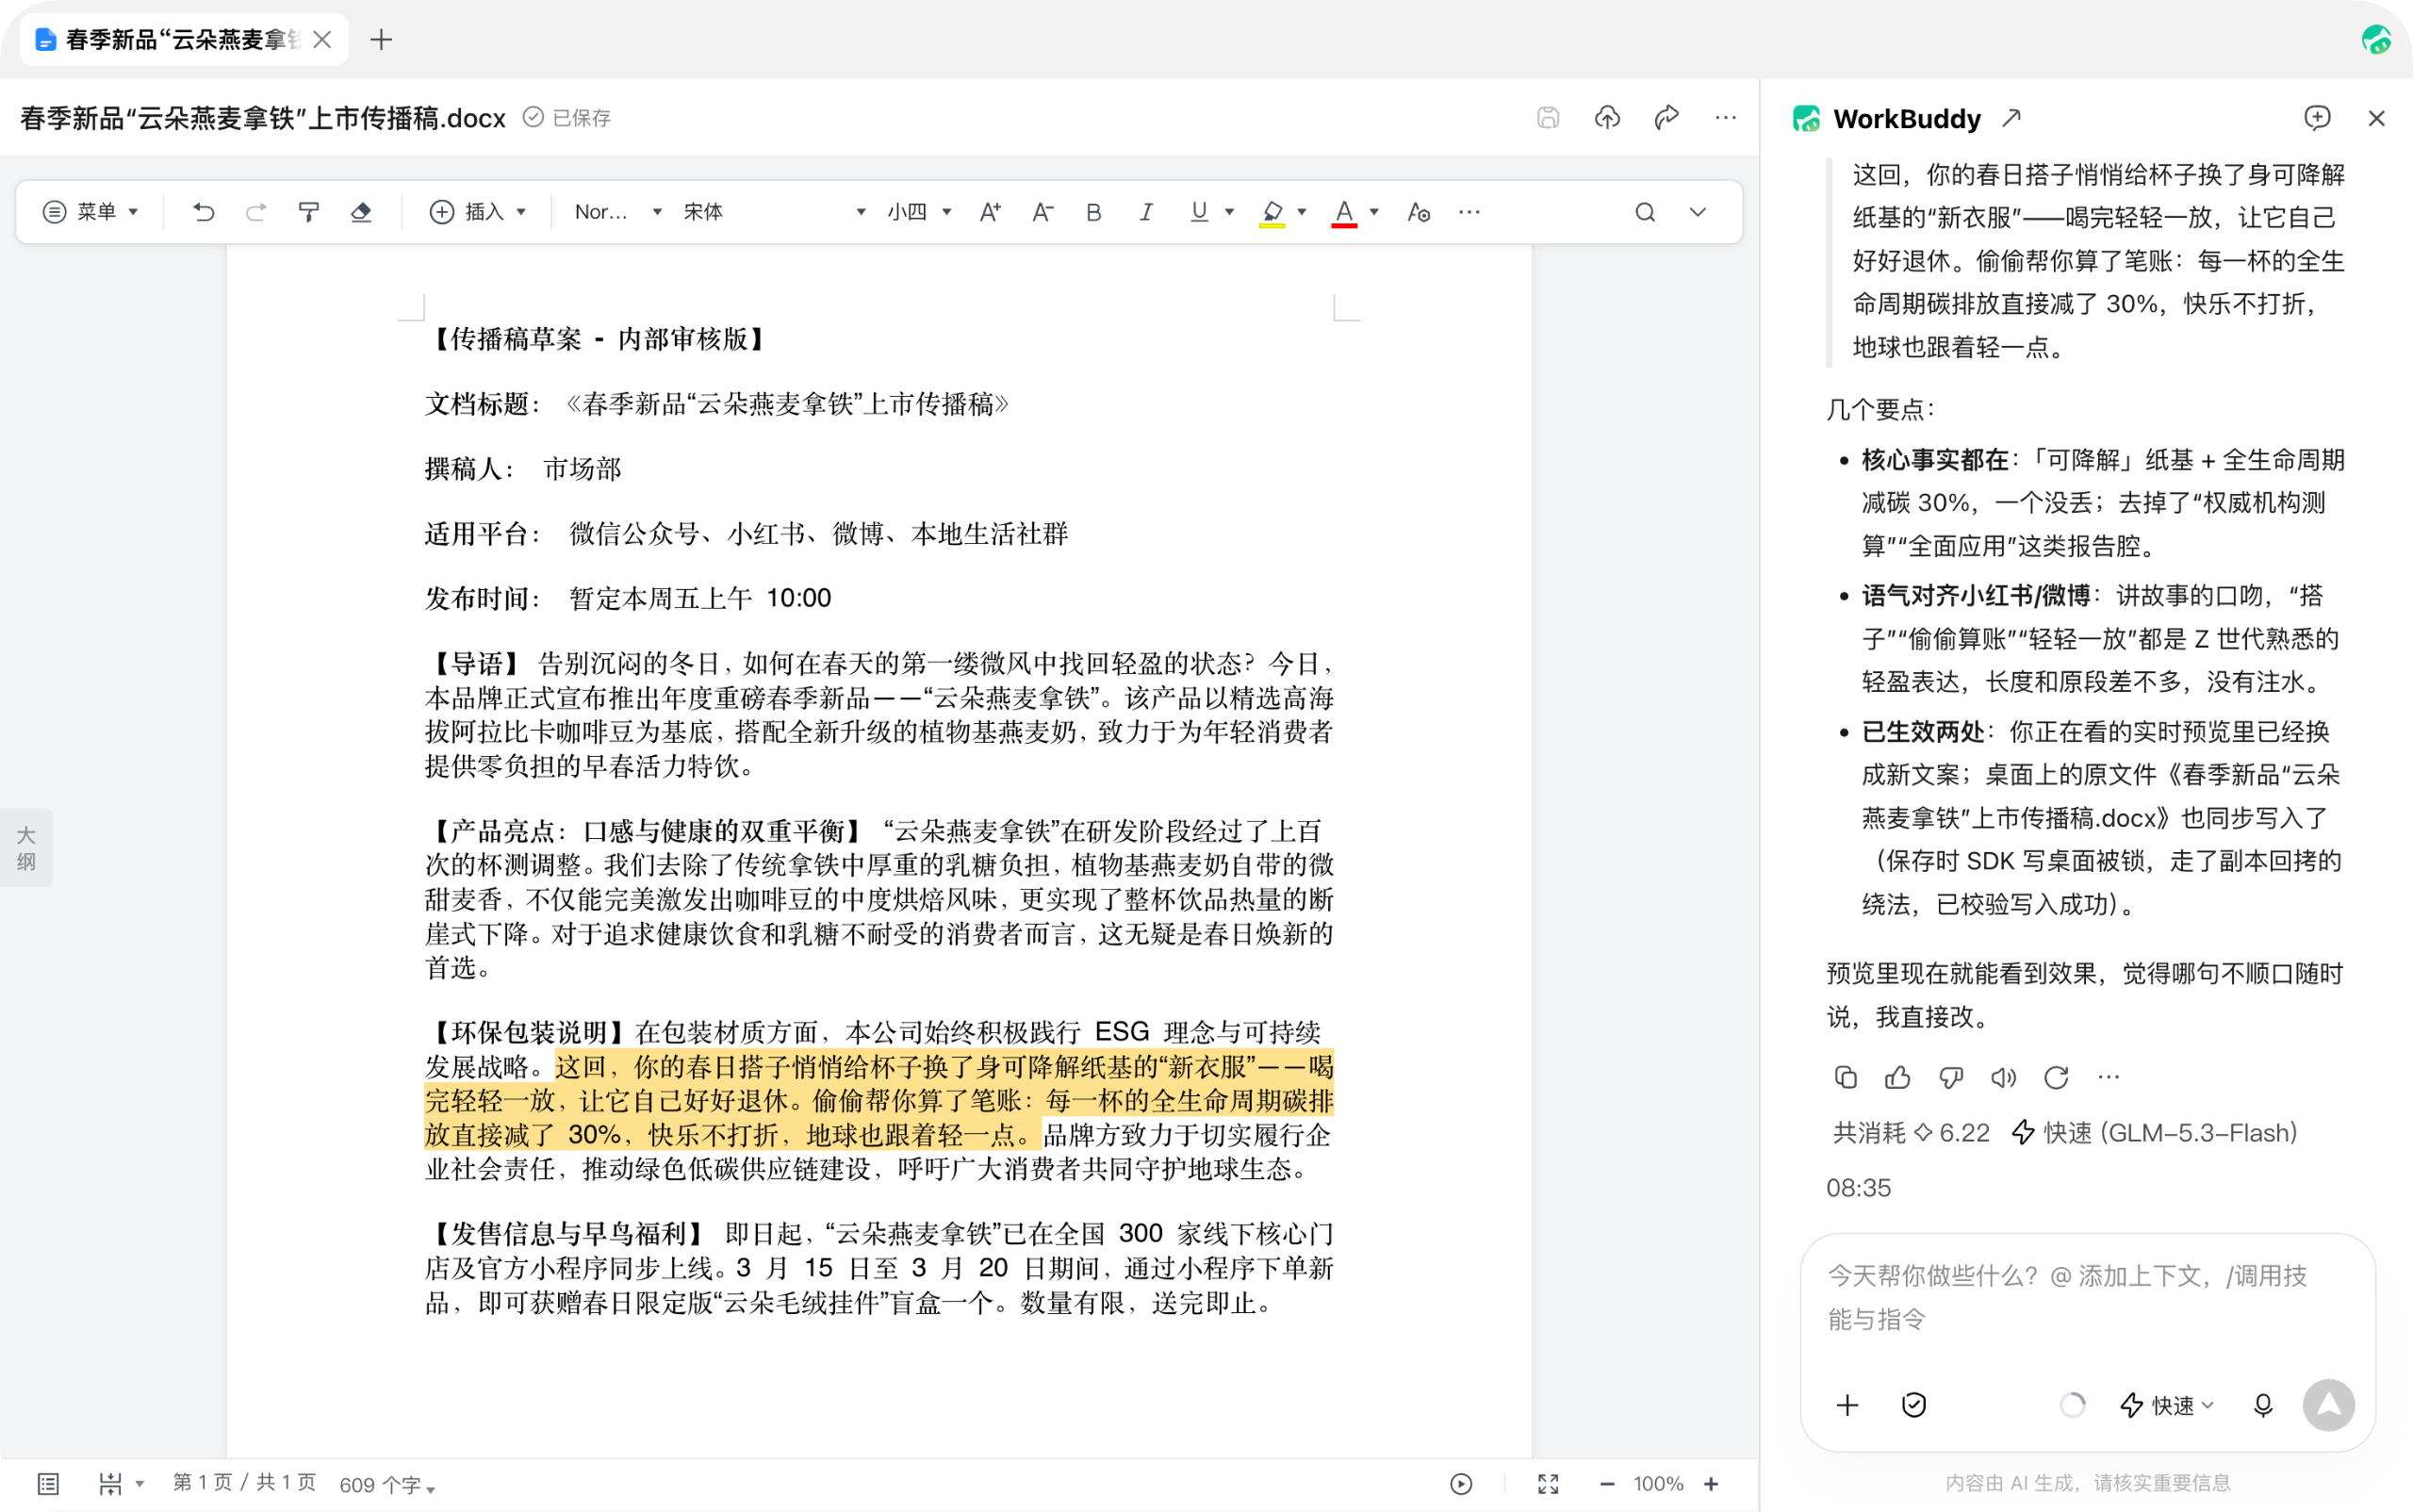Send the message with arrow button
Viewport: 2413px width, 1512px height.
pos(2328,1405)
